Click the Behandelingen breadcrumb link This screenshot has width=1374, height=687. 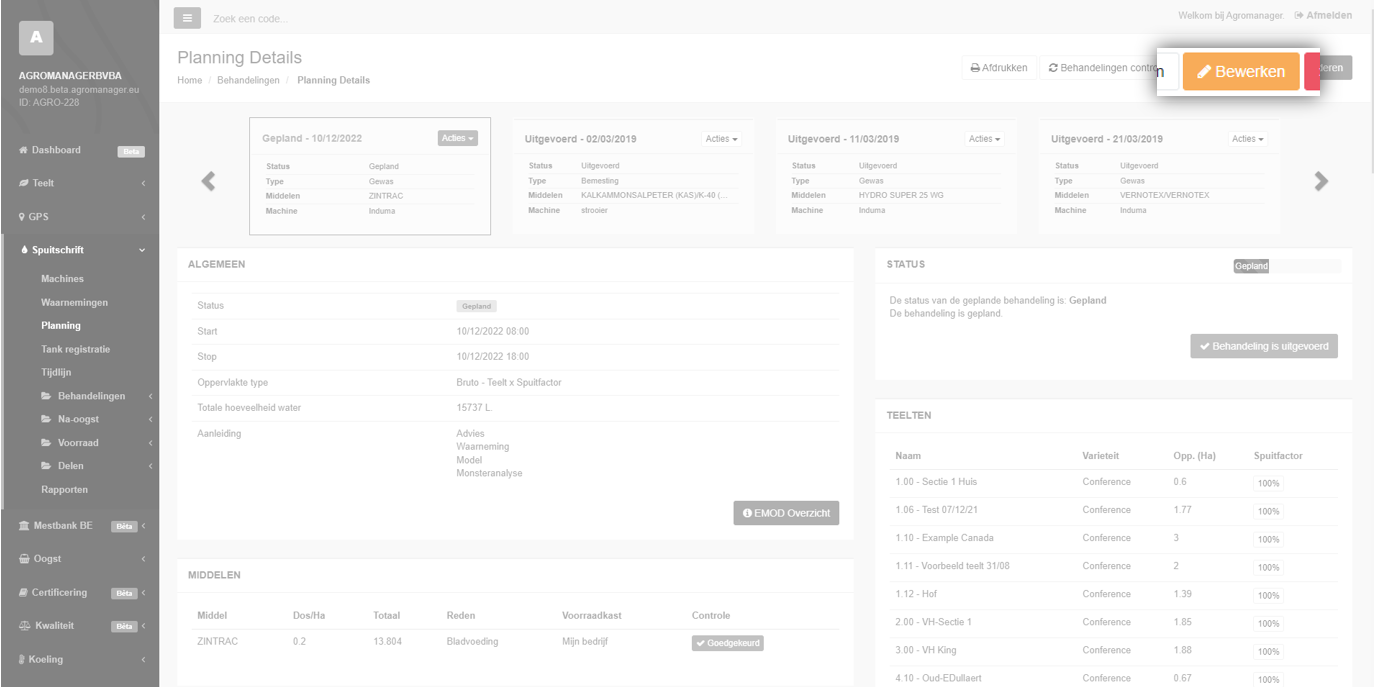(249, 80)
